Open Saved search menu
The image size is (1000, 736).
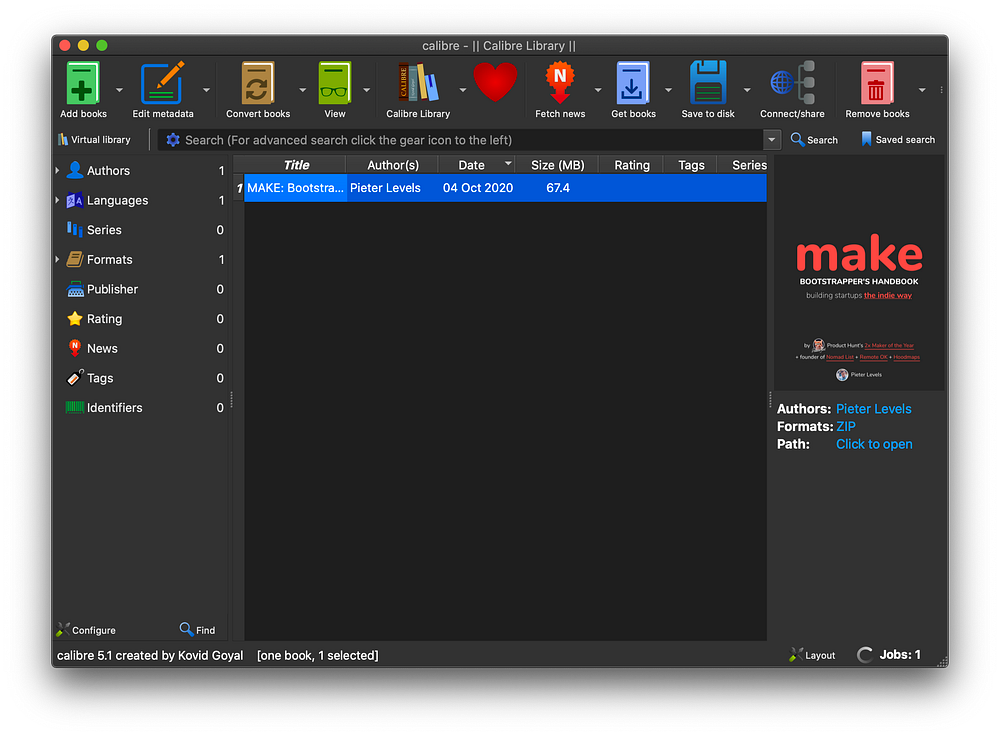coord(897,140)
